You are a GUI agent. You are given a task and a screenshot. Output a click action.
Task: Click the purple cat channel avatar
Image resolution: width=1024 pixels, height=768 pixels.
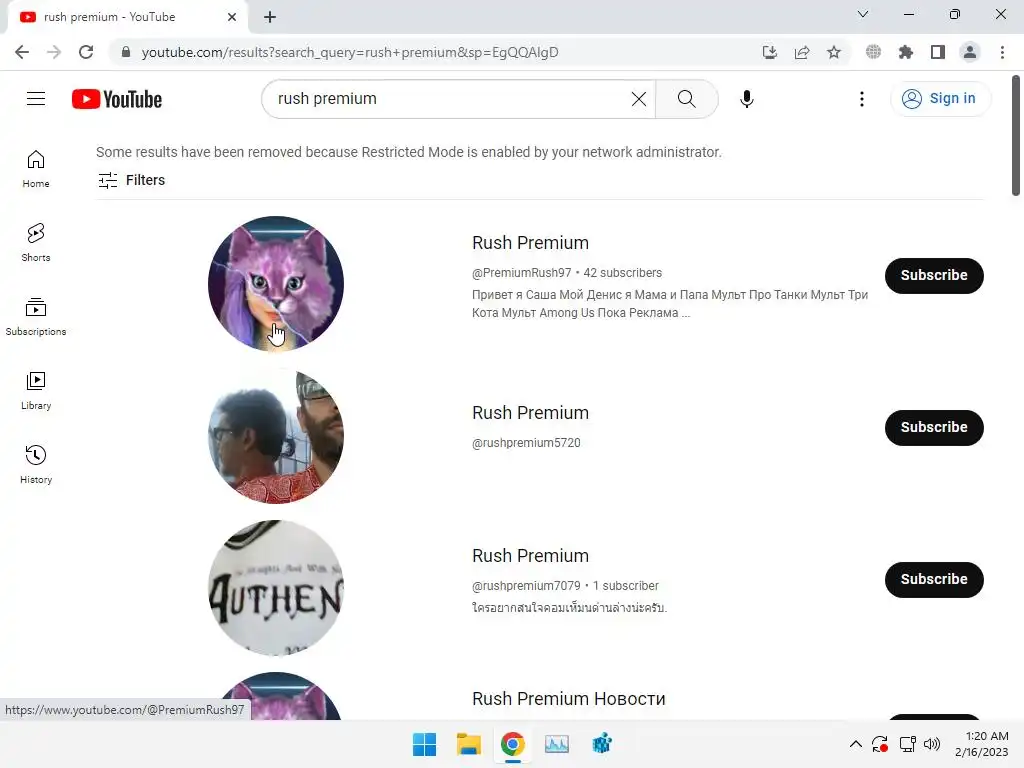pos(276,283)
